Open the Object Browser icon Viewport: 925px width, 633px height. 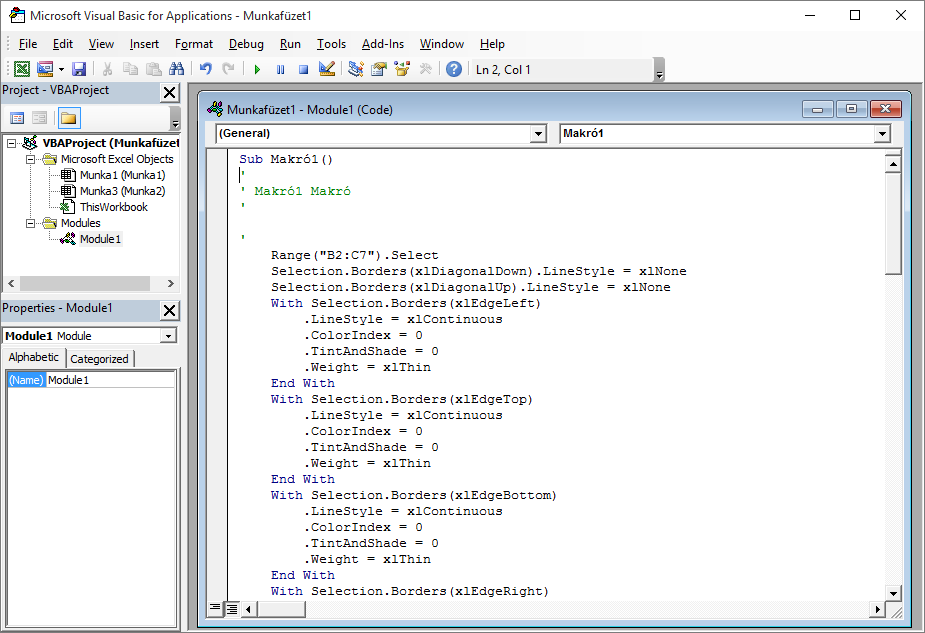(402, 69)
